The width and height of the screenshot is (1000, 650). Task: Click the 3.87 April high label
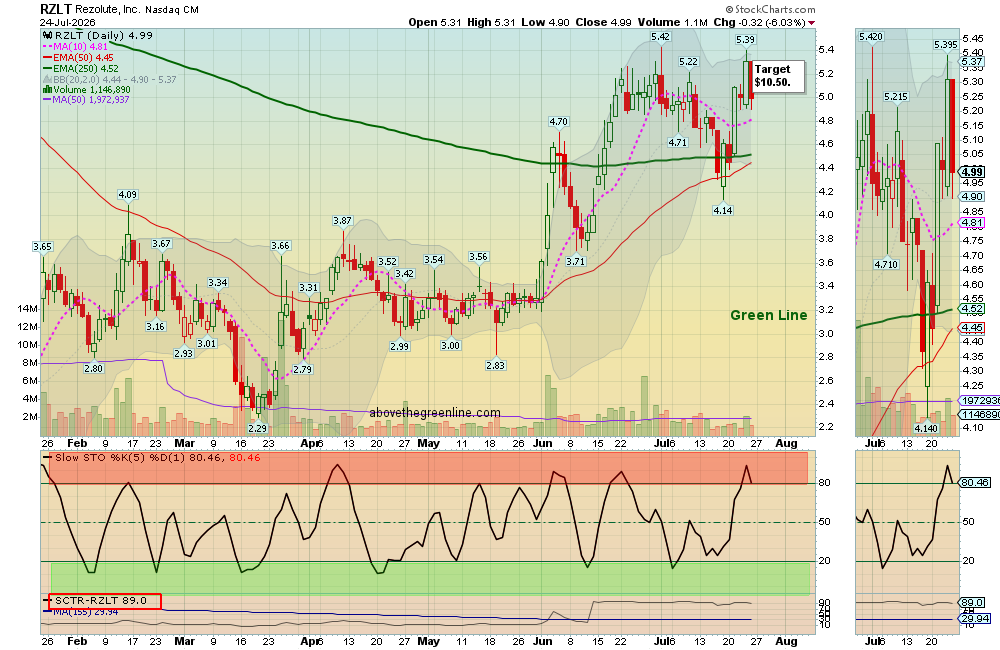pyautogui.click(x=342, y=221)
